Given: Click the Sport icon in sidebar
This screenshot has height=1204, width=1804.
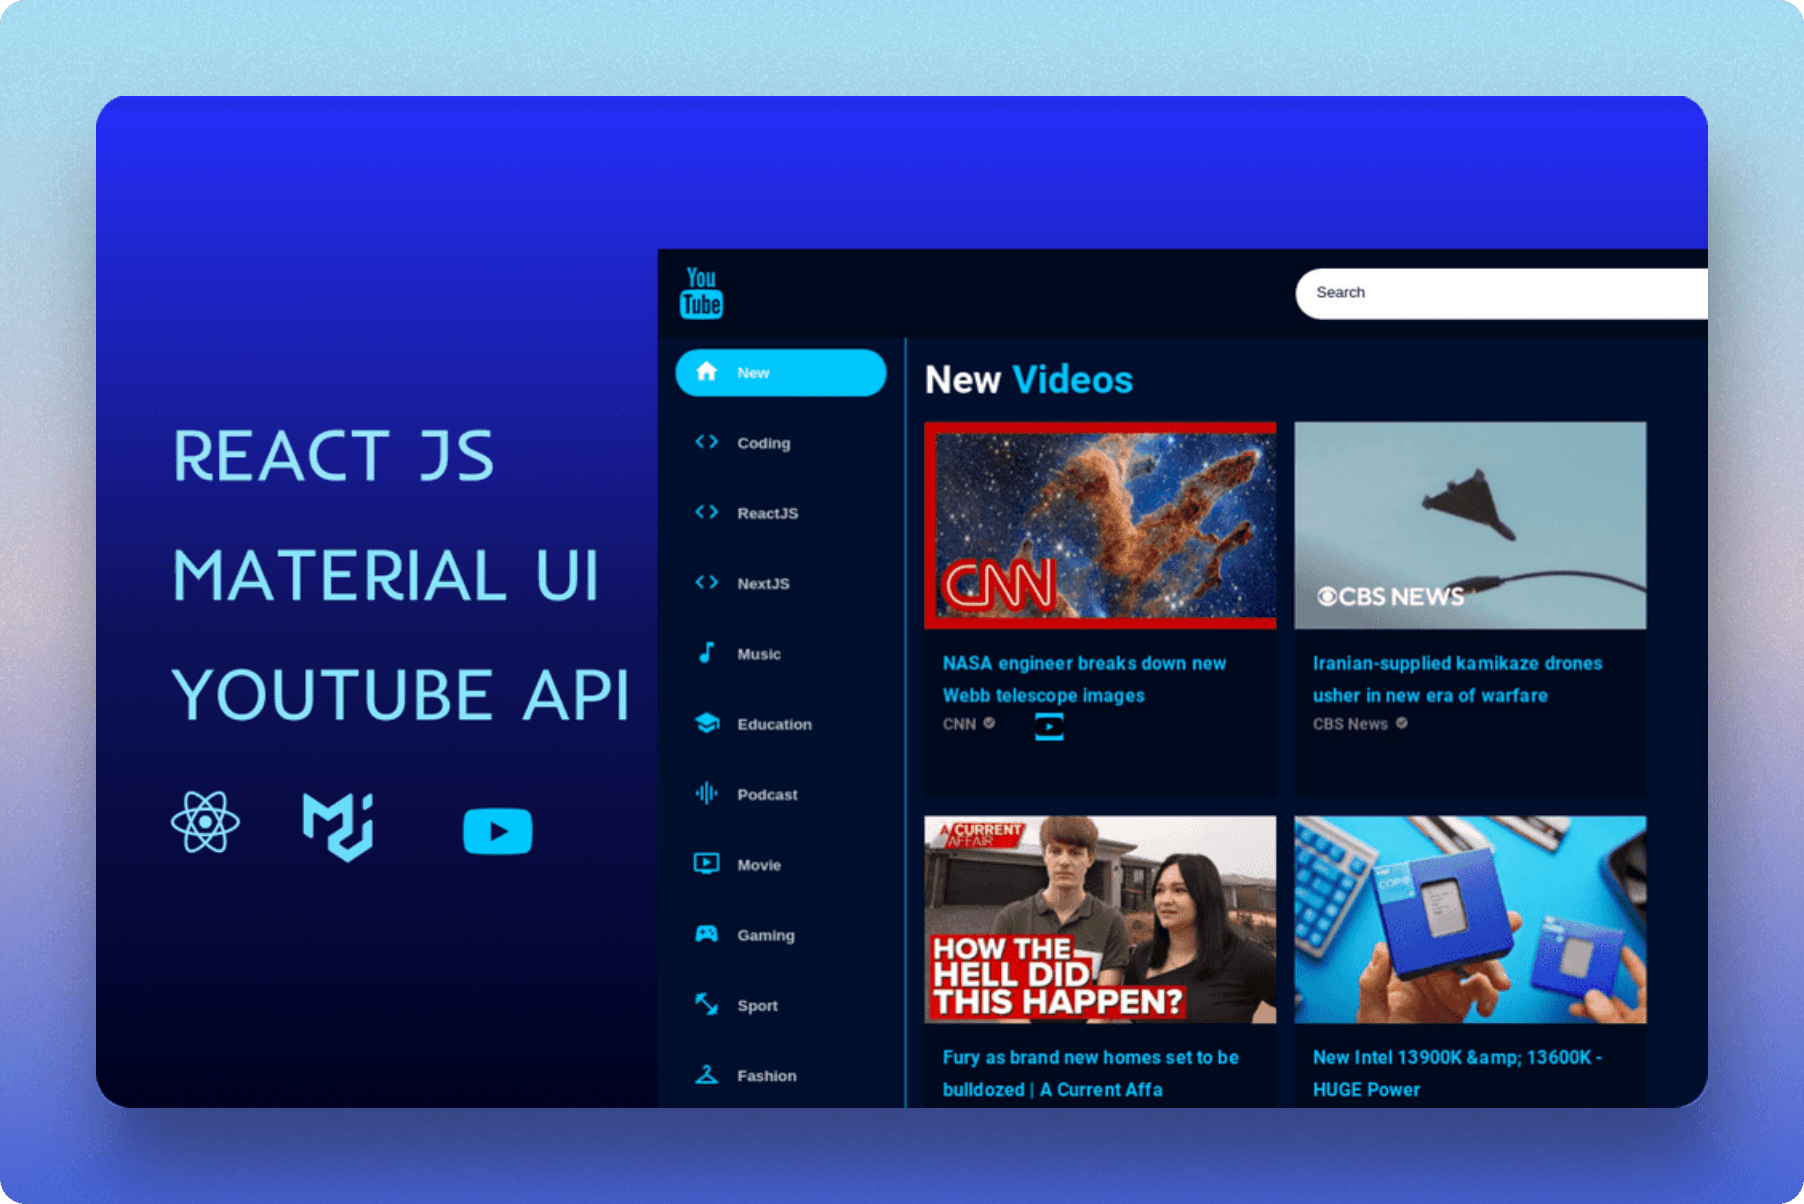Looking at the screenshot, I should pos(706,1004).
